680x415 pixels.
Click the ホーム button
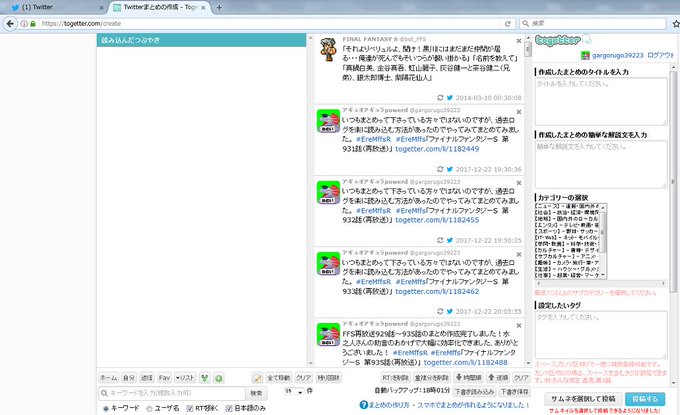108,378
